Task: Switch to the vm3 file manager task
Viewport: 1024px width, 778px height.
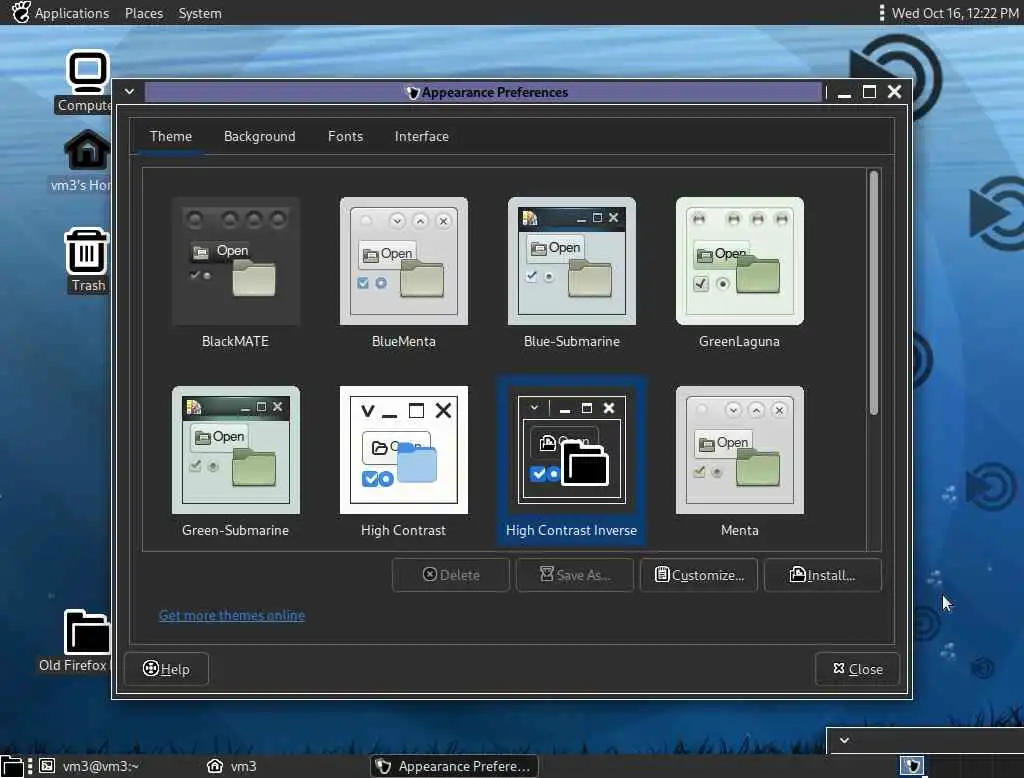Action: pos(232,766)
